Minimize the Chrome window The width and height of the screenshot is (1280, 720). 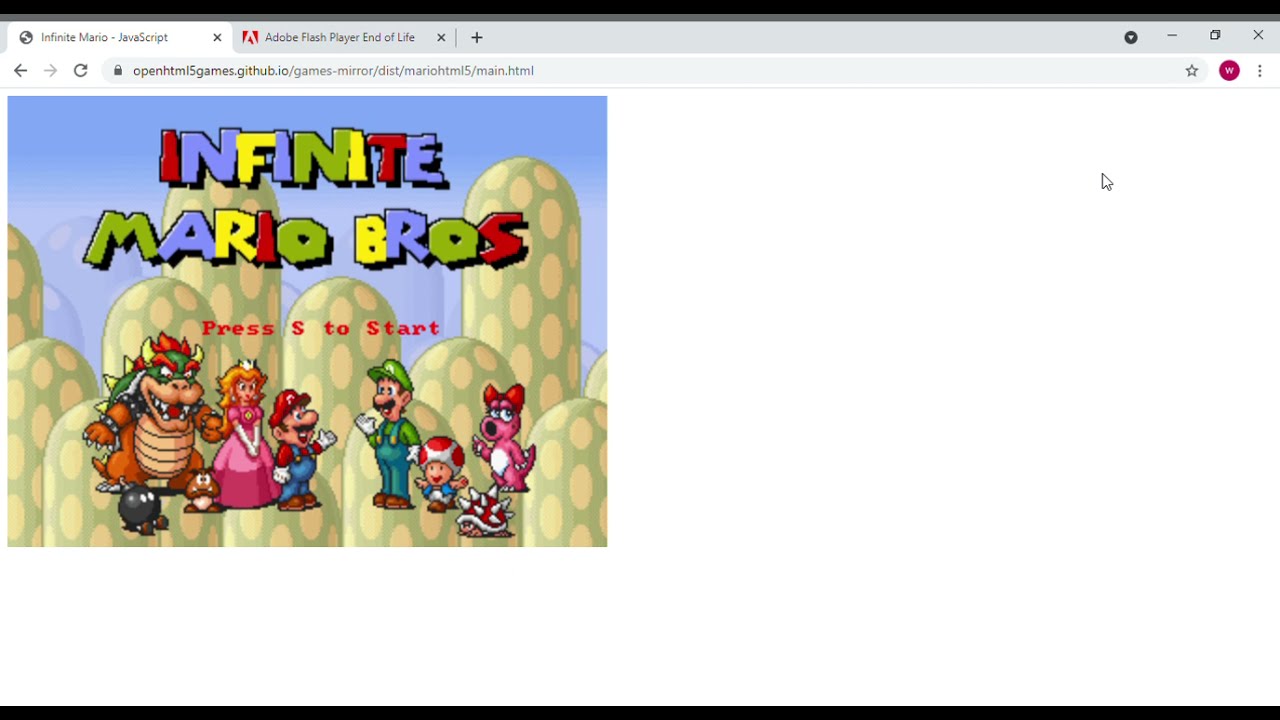[x=1172, y=36]
